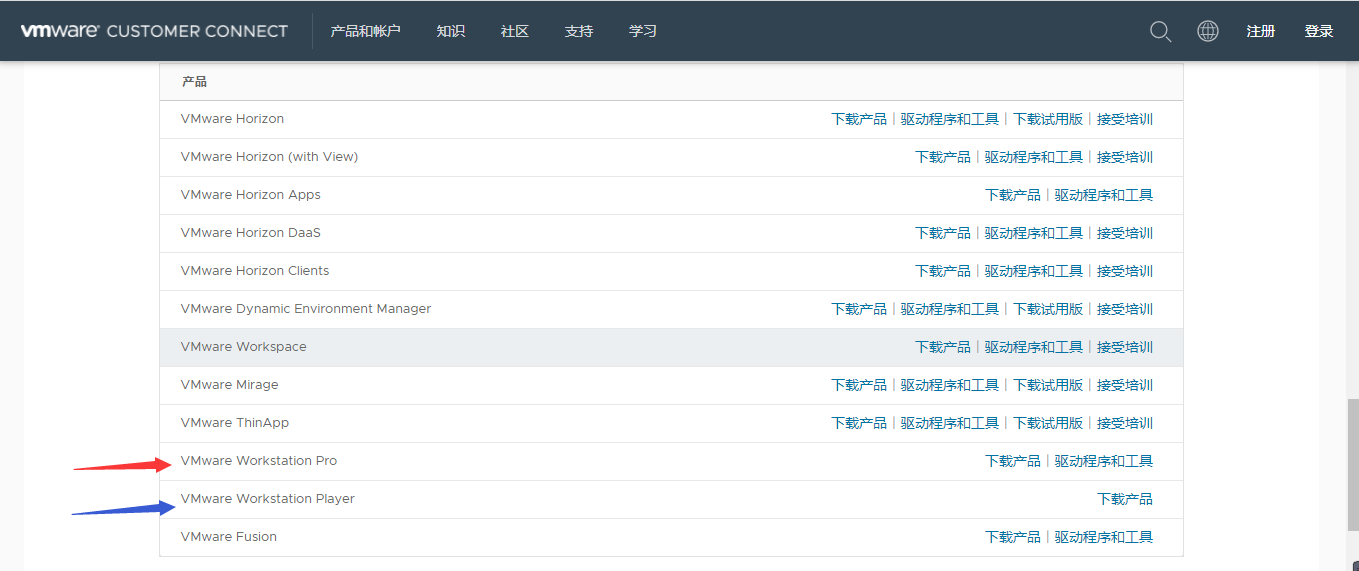Open the 产品和帐户 menu

point(366,31)
